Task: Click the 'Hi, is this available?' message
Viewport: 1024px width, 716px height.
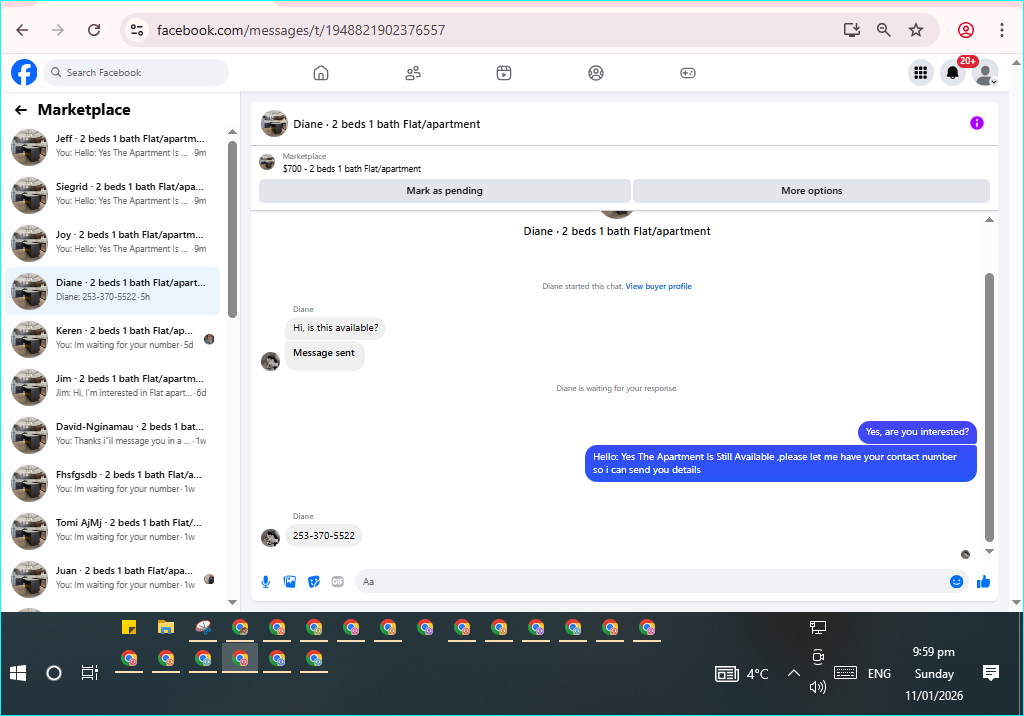Action: pyautogui.click(x=335, y=328)
